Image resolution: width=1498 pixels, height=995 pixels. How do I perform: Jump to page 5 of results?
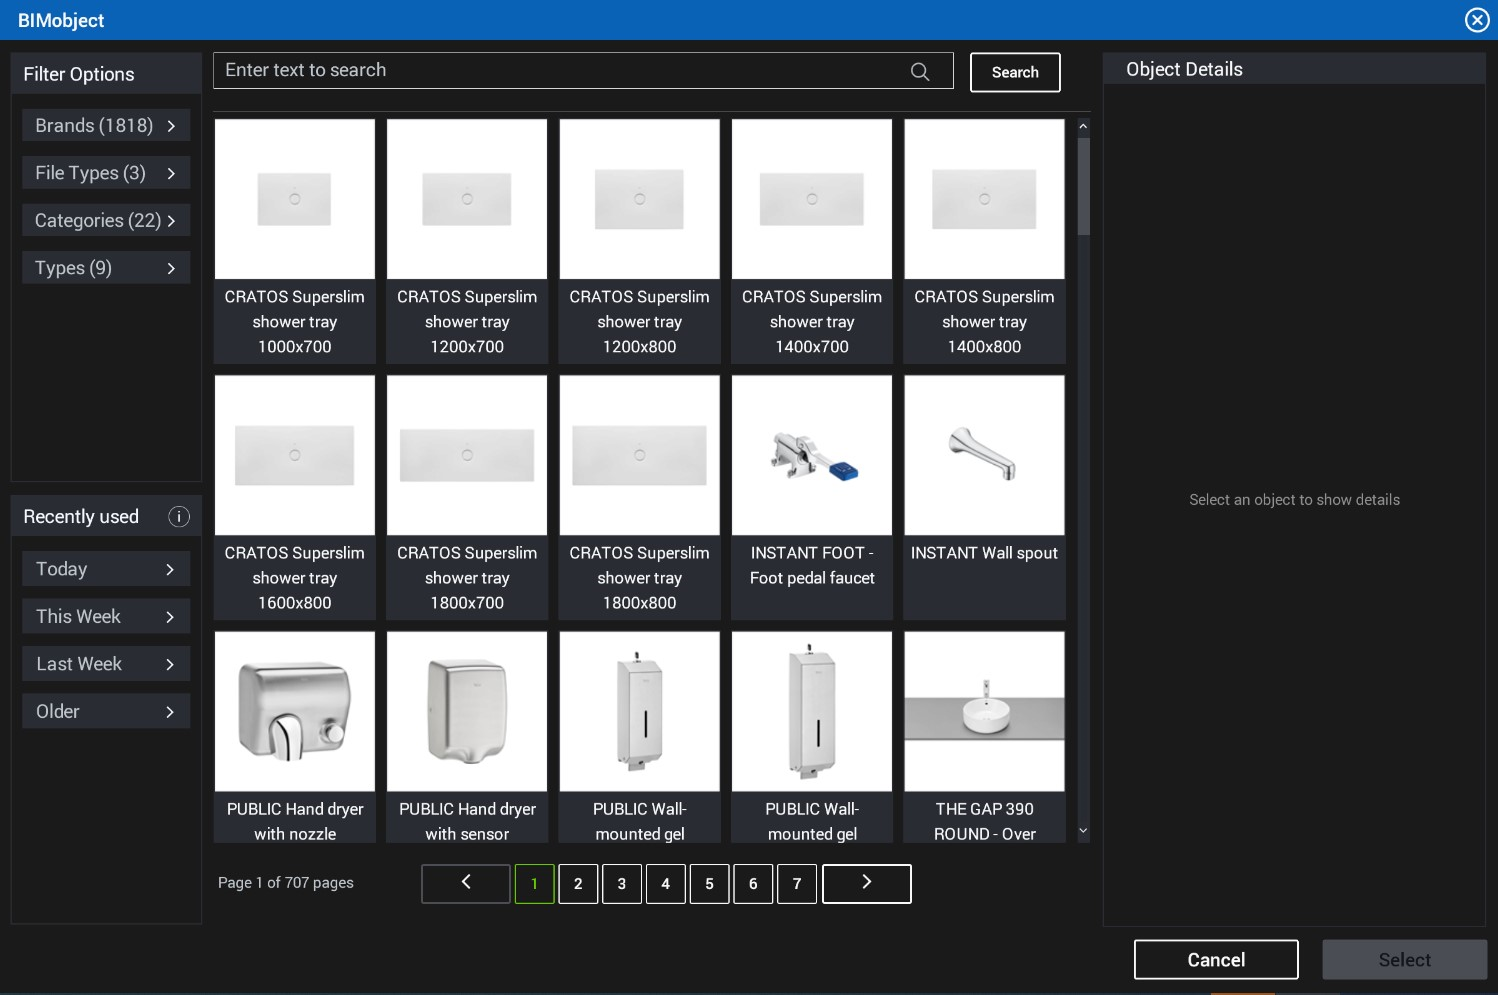pos(710,884)
